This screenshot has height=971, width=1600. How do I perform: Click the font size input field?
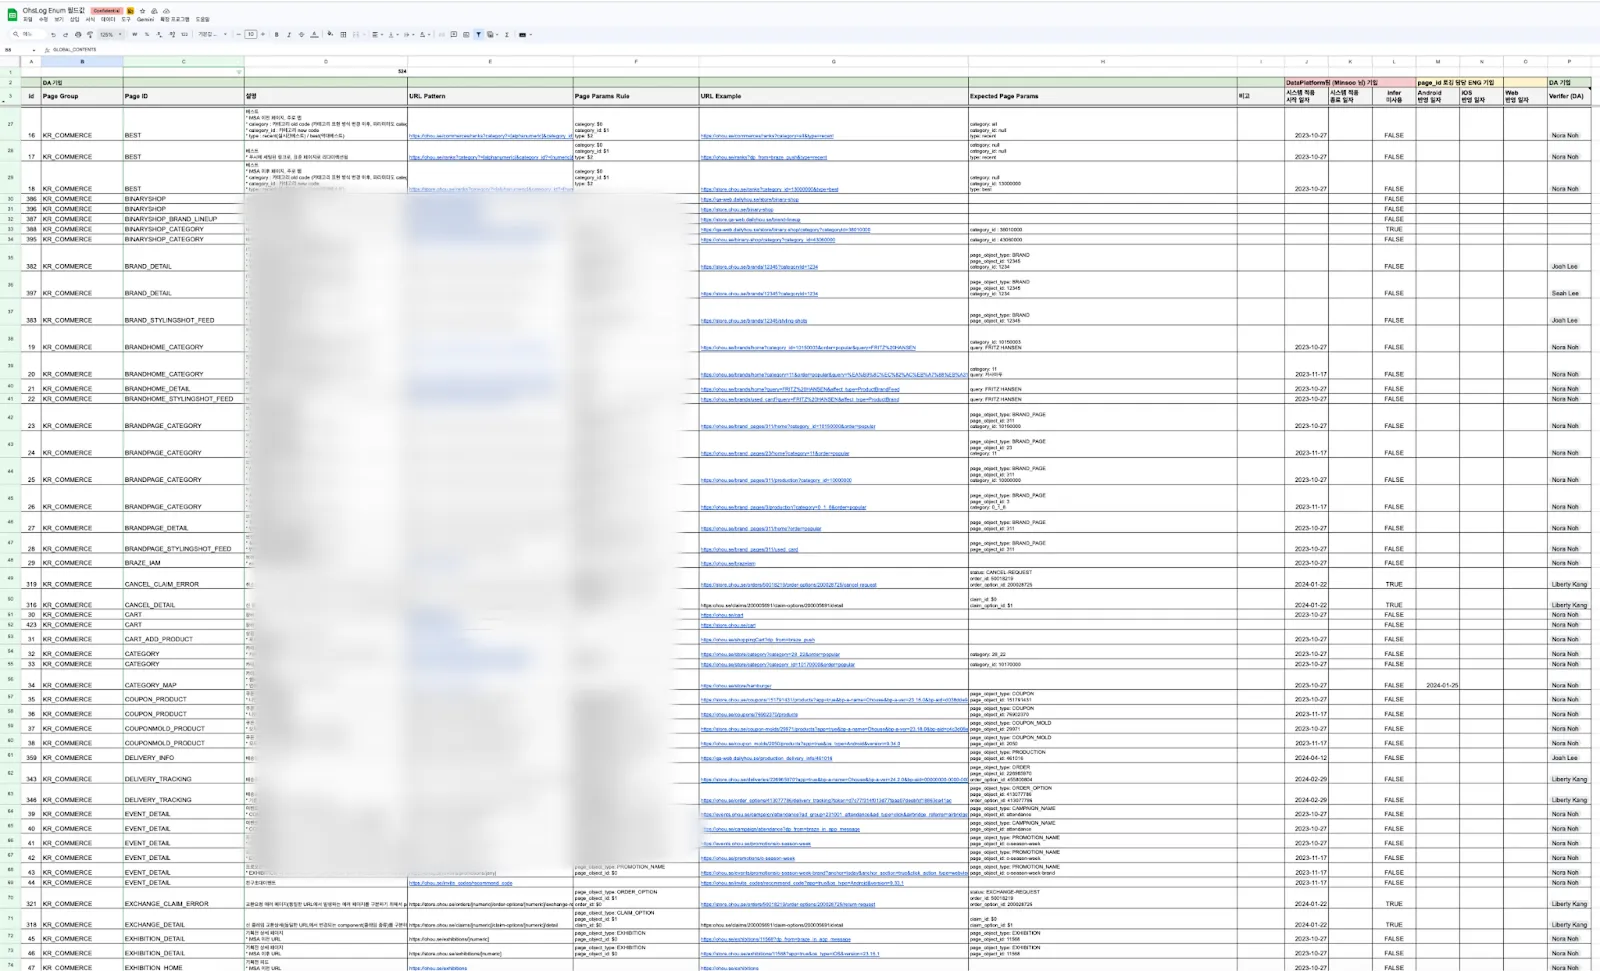250,34
